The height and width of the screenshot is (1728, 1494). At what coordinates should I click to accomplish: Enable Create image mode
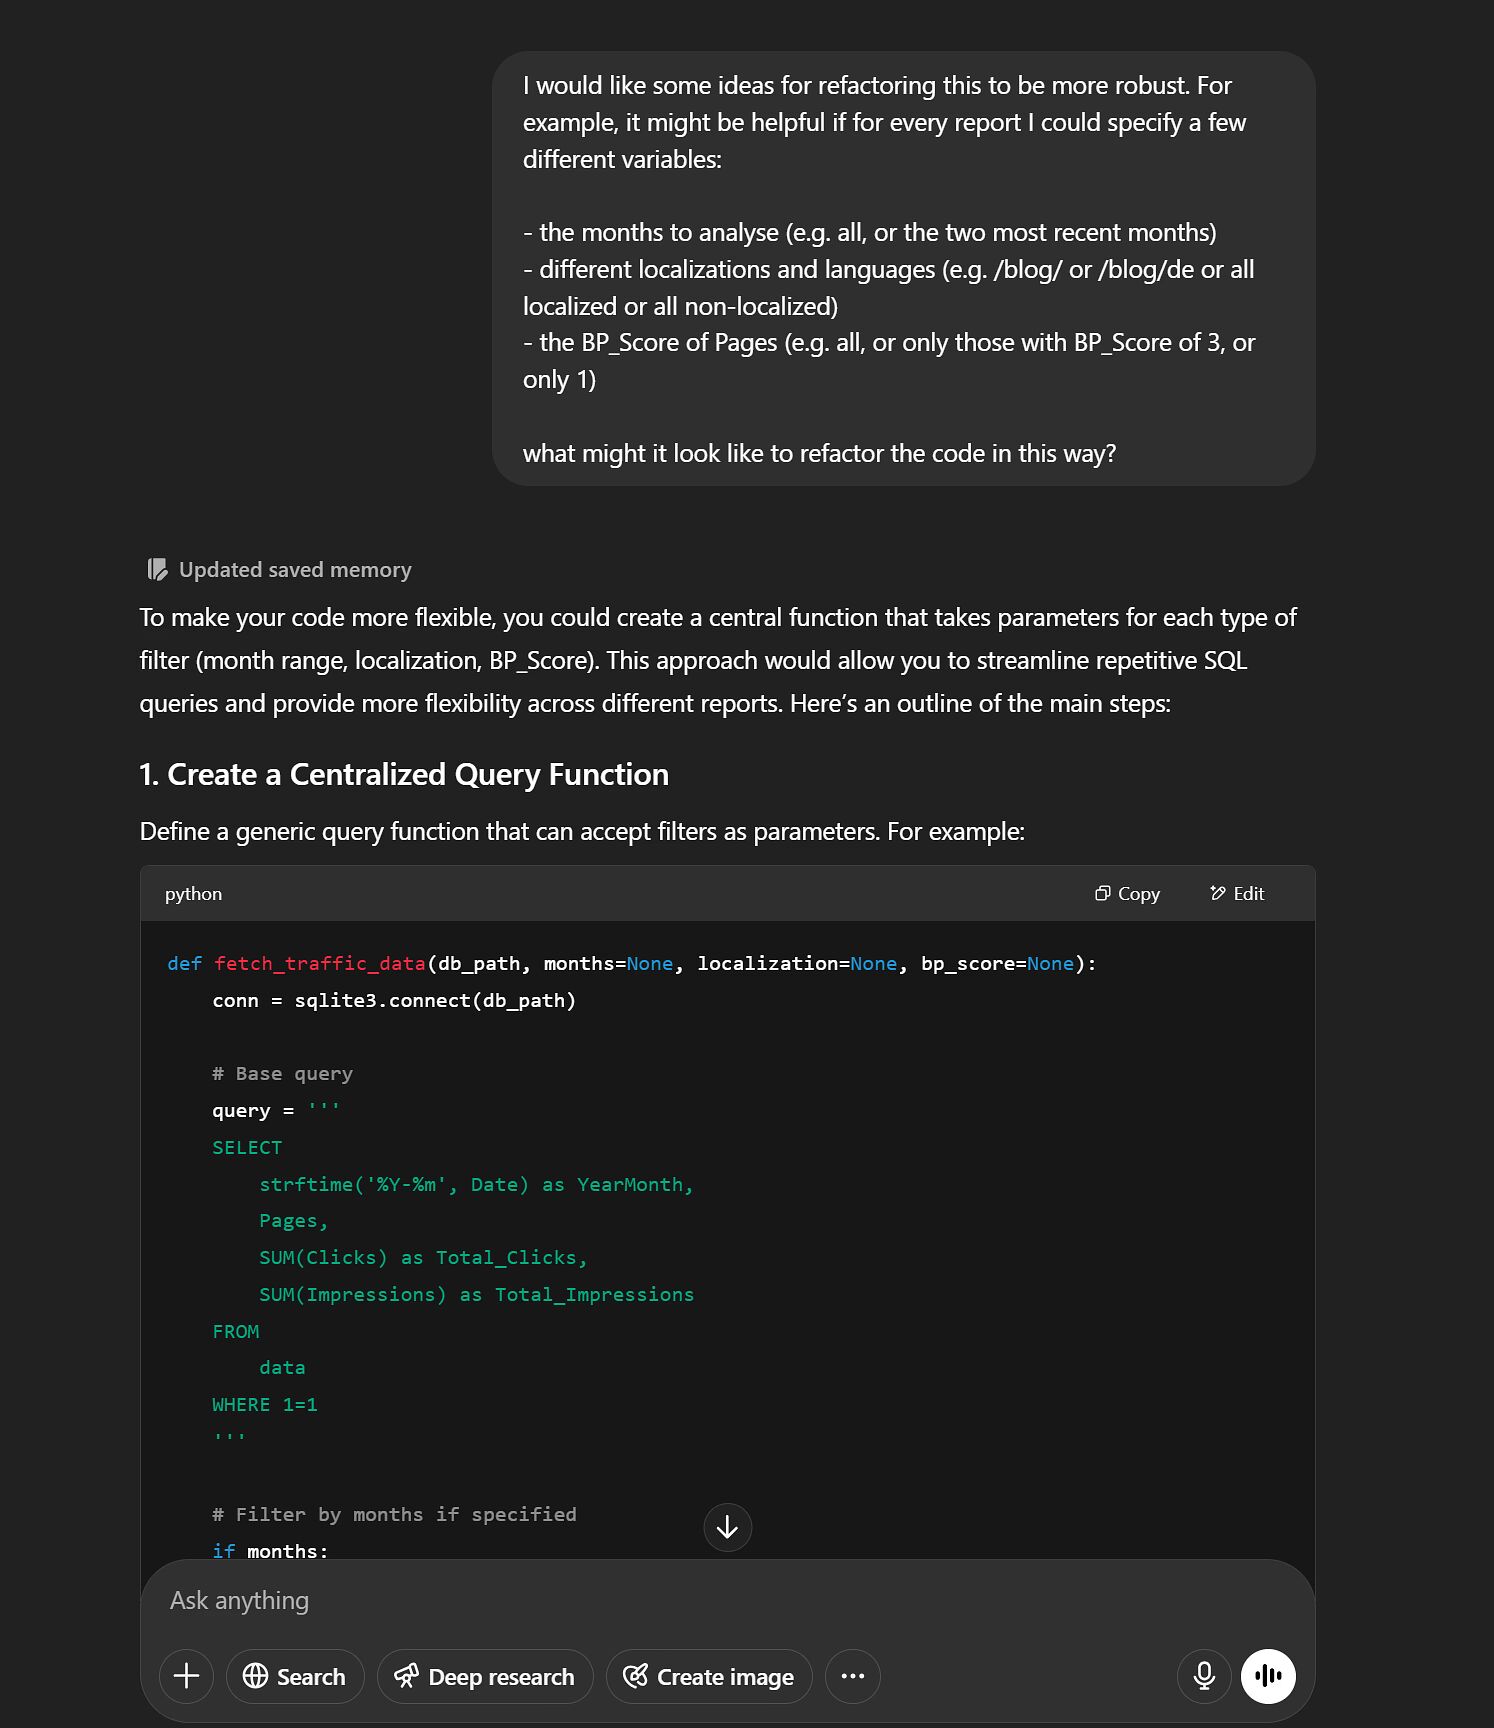(x=708, y=1676)
